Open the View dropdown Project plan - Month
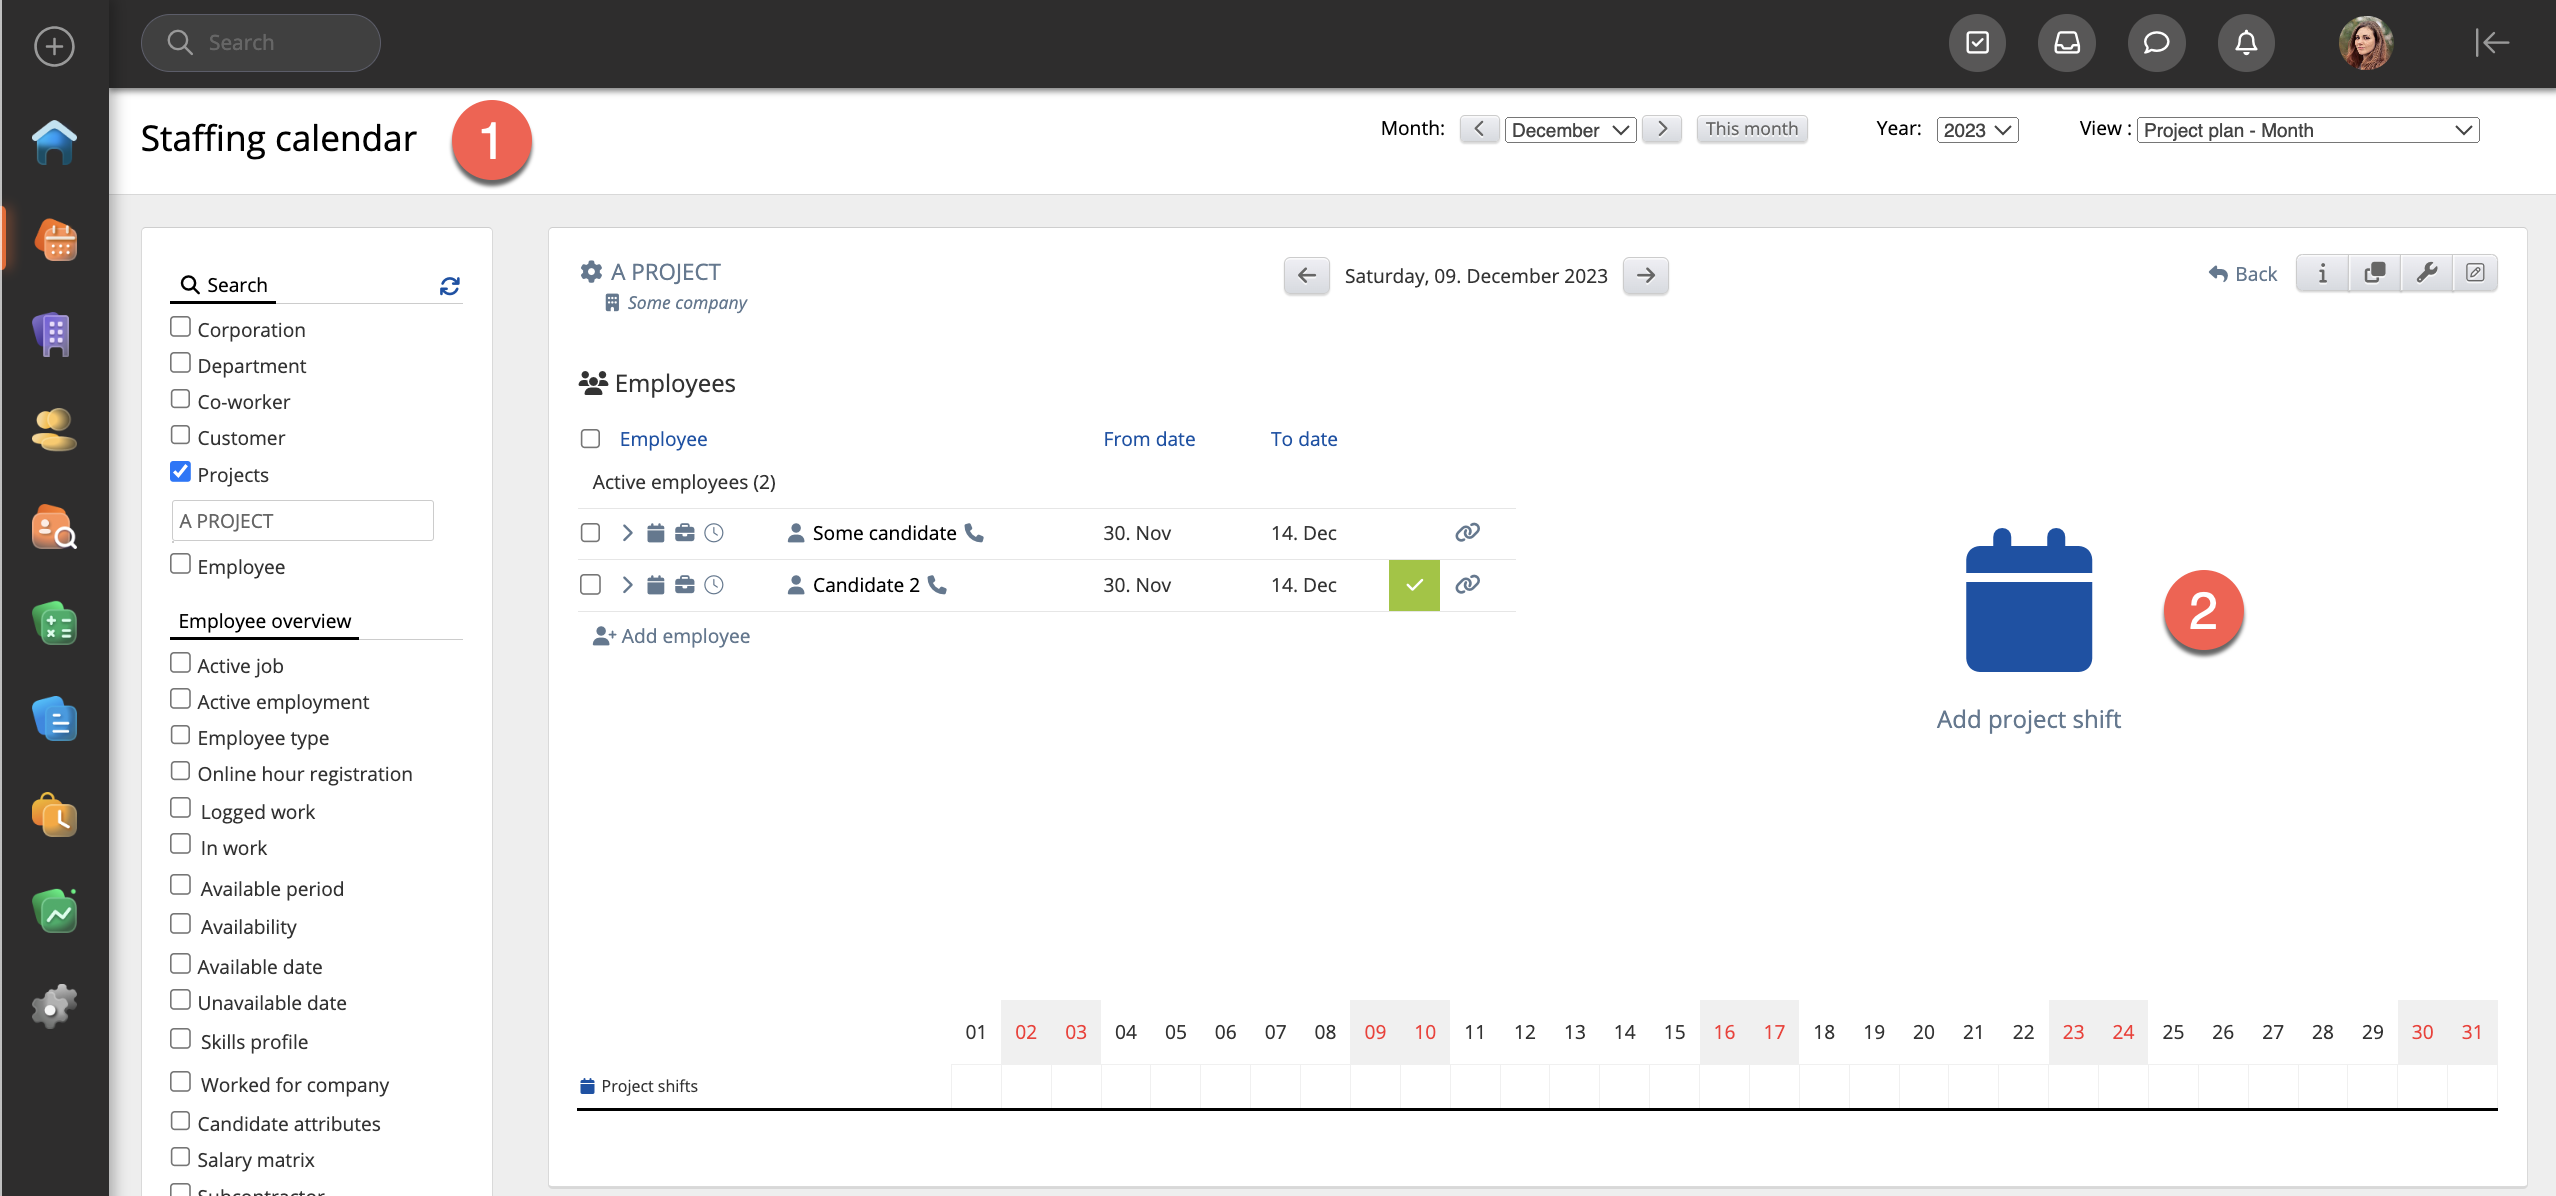The image size is (2556, 1196). click(2307, 130)
